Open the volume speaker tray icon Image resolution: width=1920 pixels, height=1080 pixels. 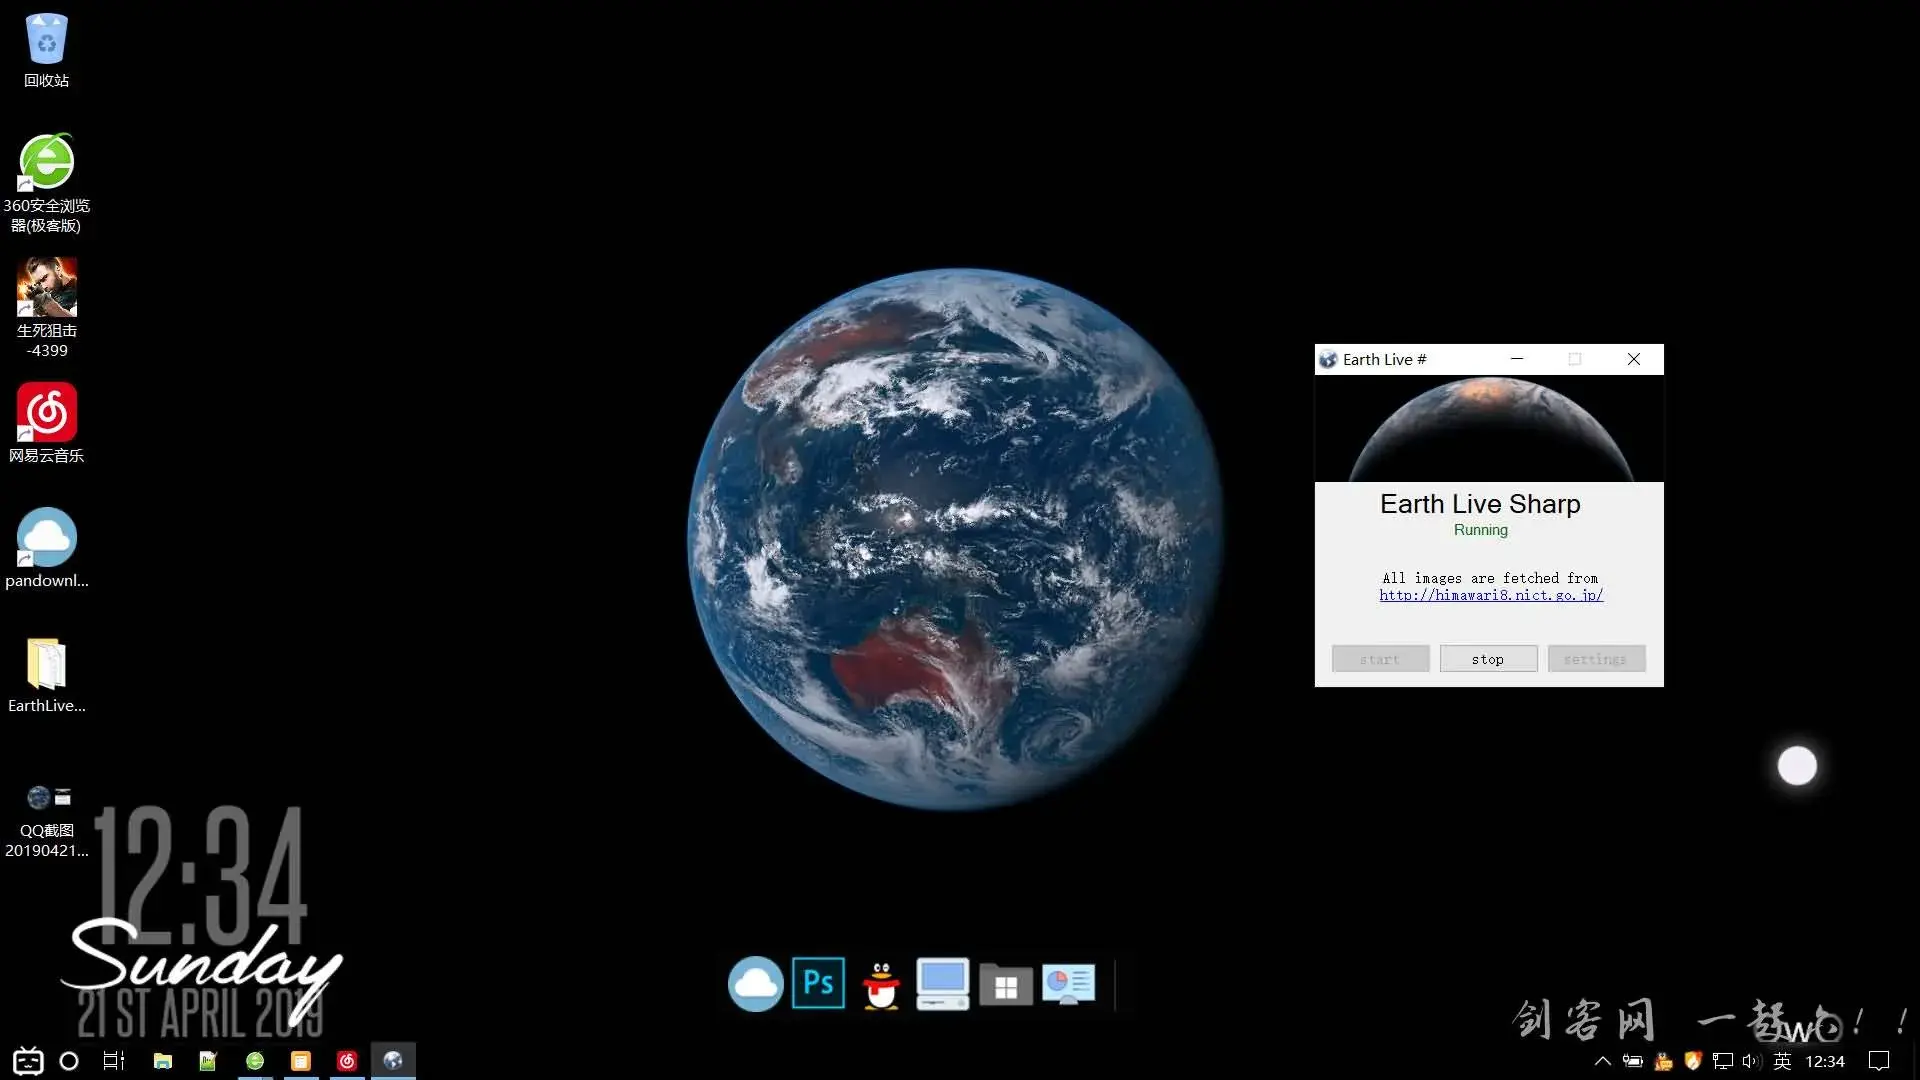click(x=1751, y=1061)
